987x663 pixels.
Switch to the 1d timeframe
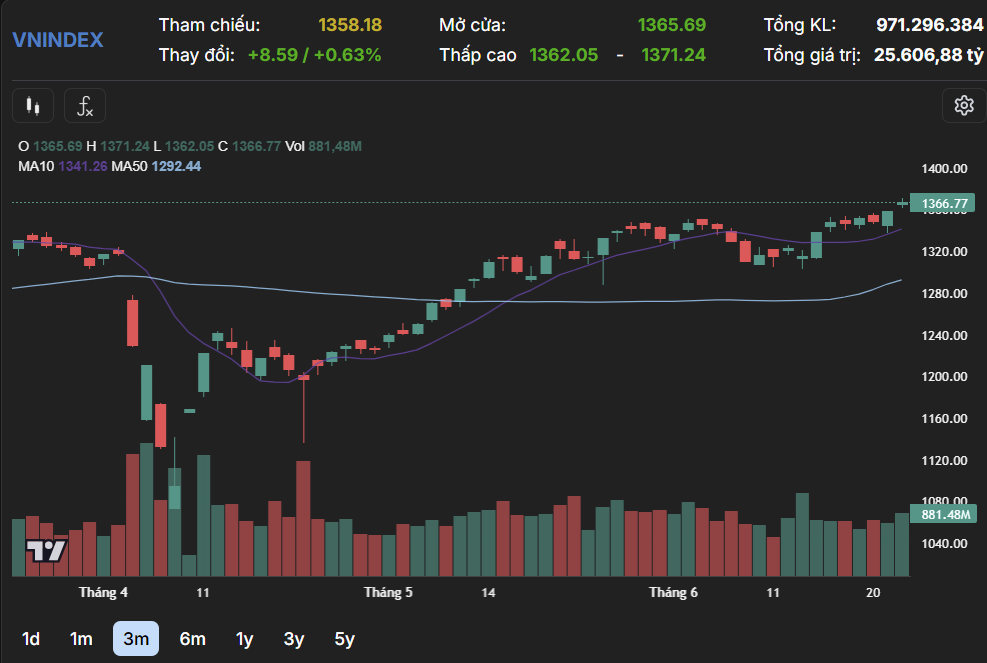pyautogui.click(x=31, y=639)
